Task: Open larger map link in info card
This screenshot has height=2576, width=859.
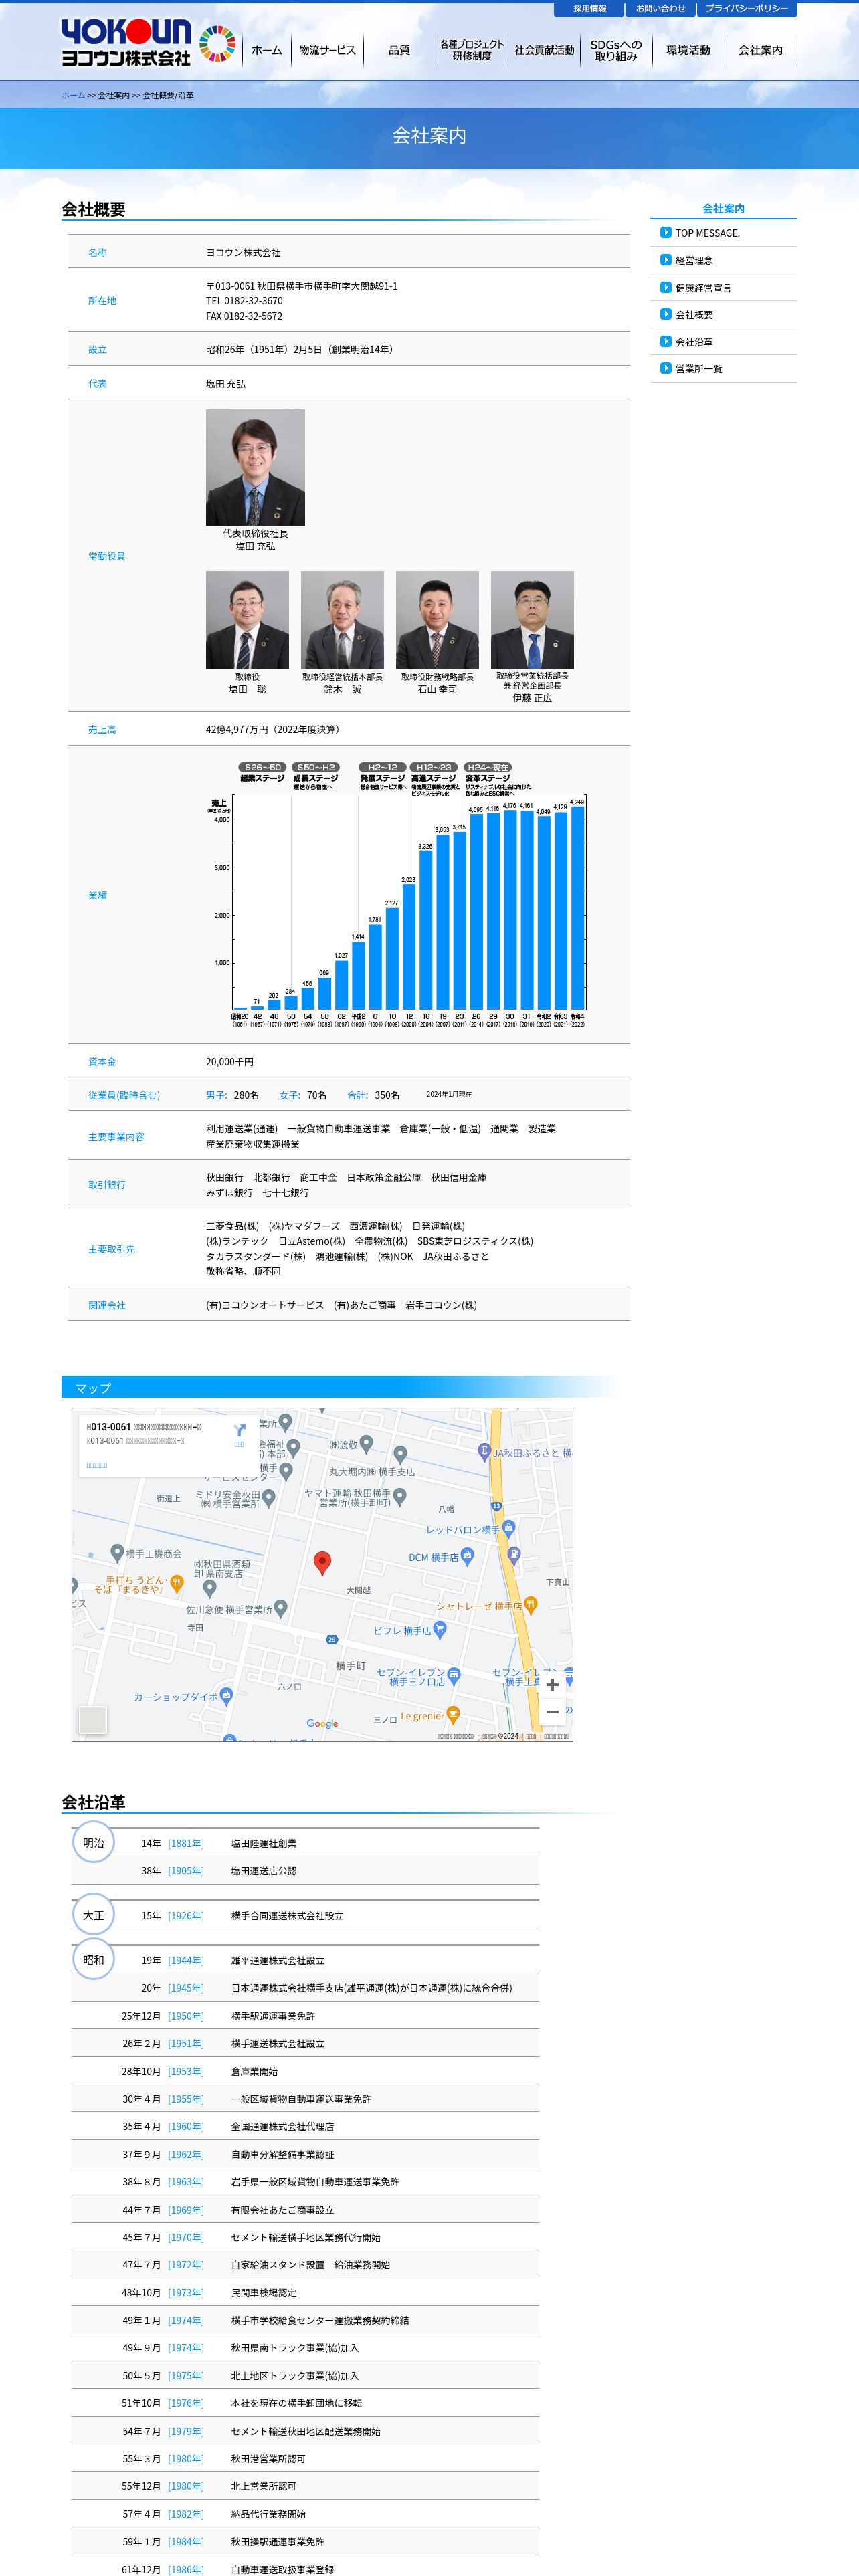Action: (x=97, y=1465)
